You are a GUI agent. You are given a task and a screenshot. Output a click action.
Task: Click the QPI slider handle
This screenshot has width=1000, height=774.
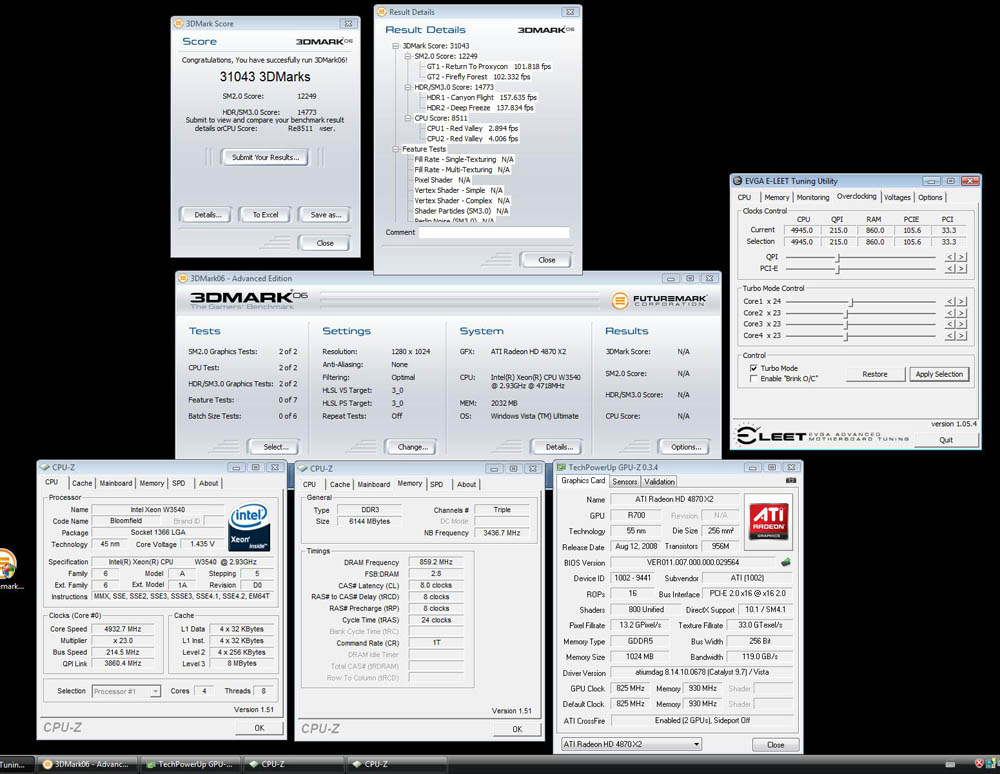[839, 257]
